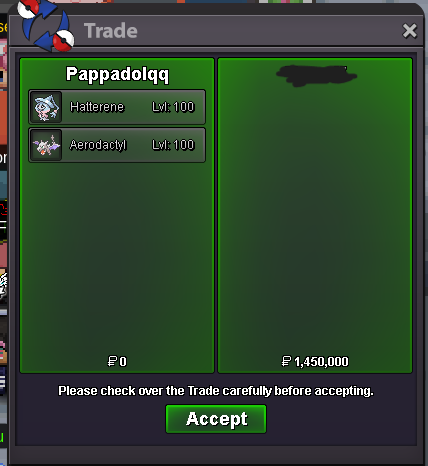
Task: Click Aerodactyl's Lvl: 100 text
Action: (173, 145)
